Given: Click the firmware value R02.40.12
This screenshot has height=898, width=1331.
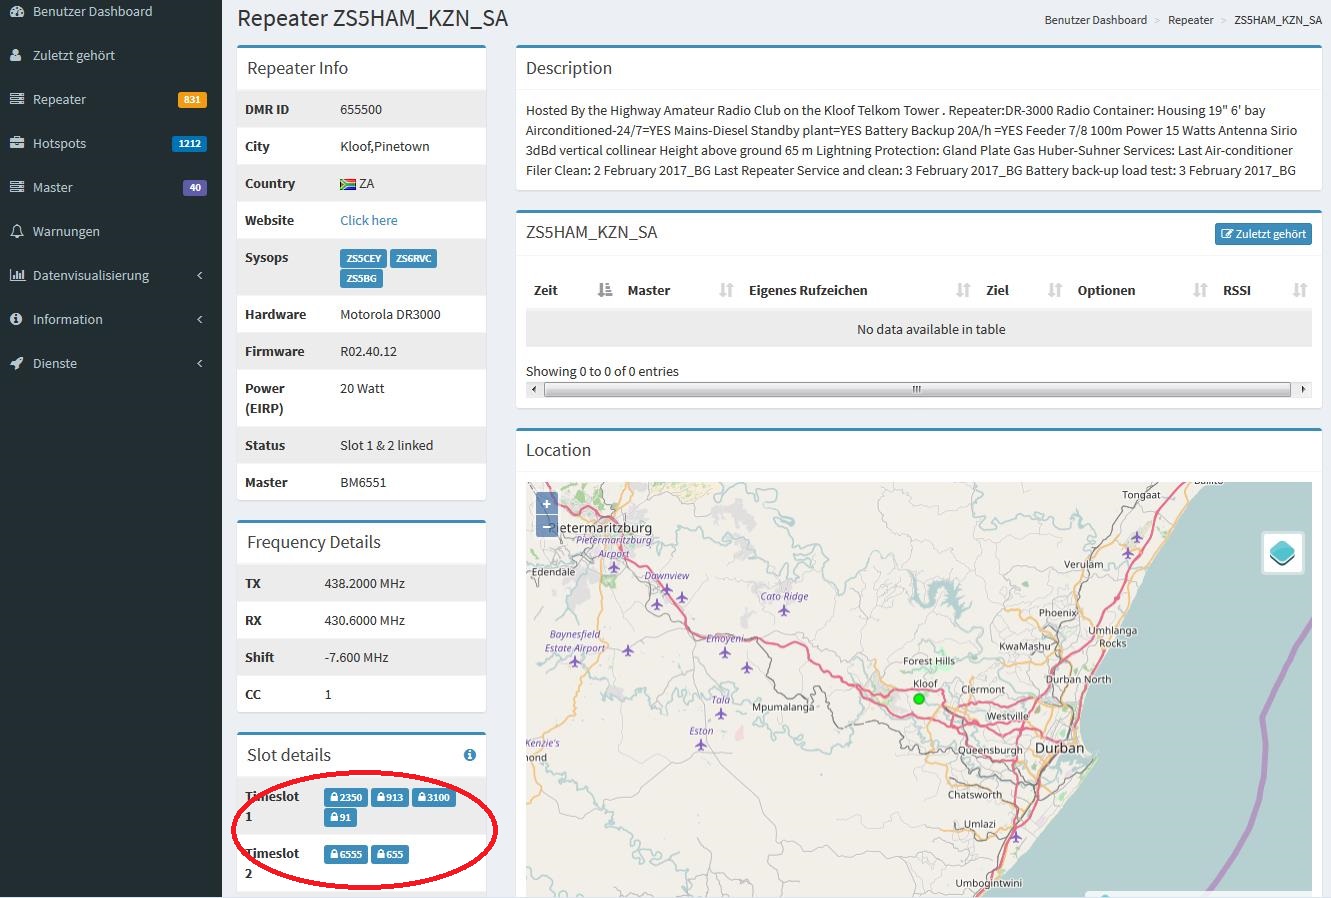Looking at the screenshot, I should 368,351.
